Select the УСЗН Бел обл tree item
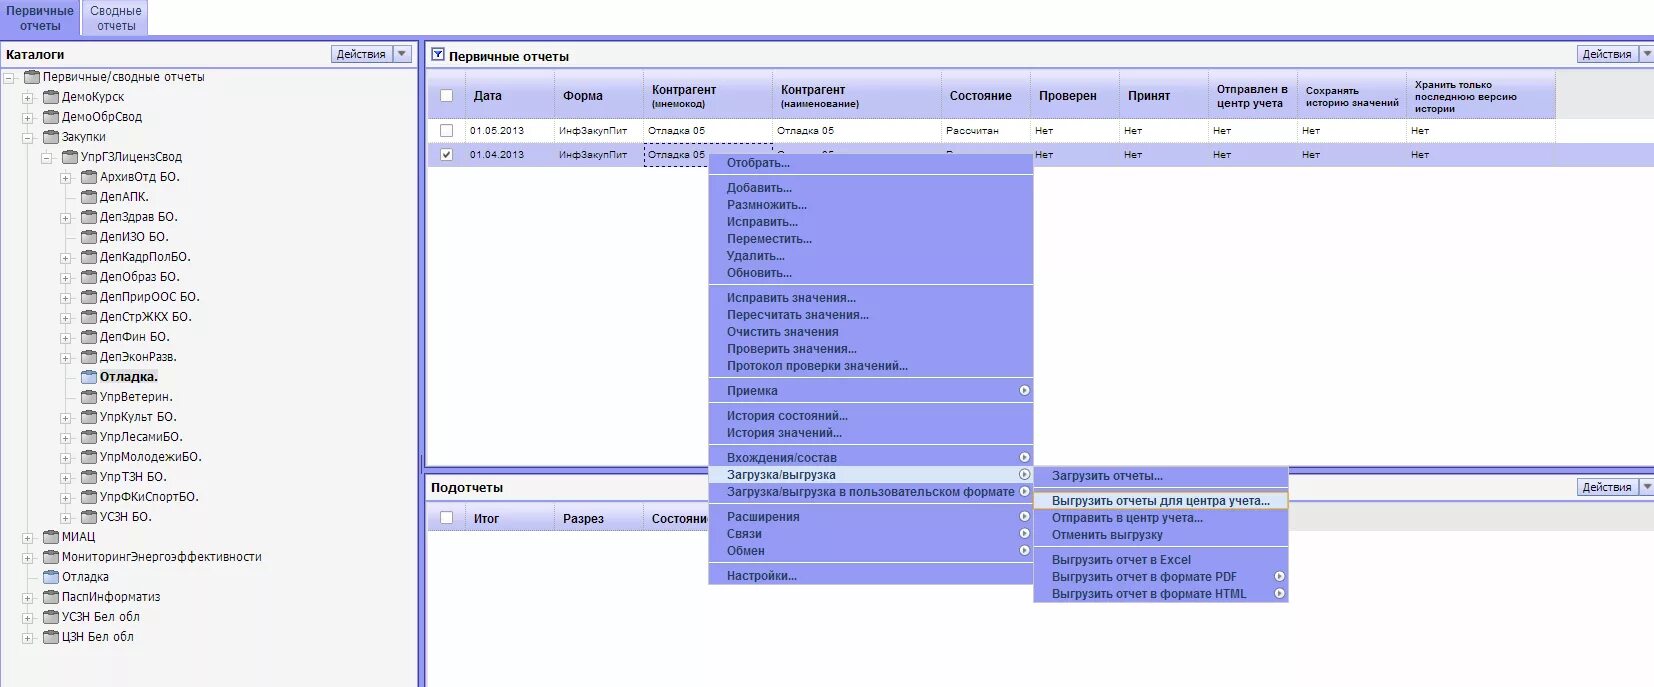This screenshot has width=1654, height=687. pyautogui.click(x=101, y=617)
